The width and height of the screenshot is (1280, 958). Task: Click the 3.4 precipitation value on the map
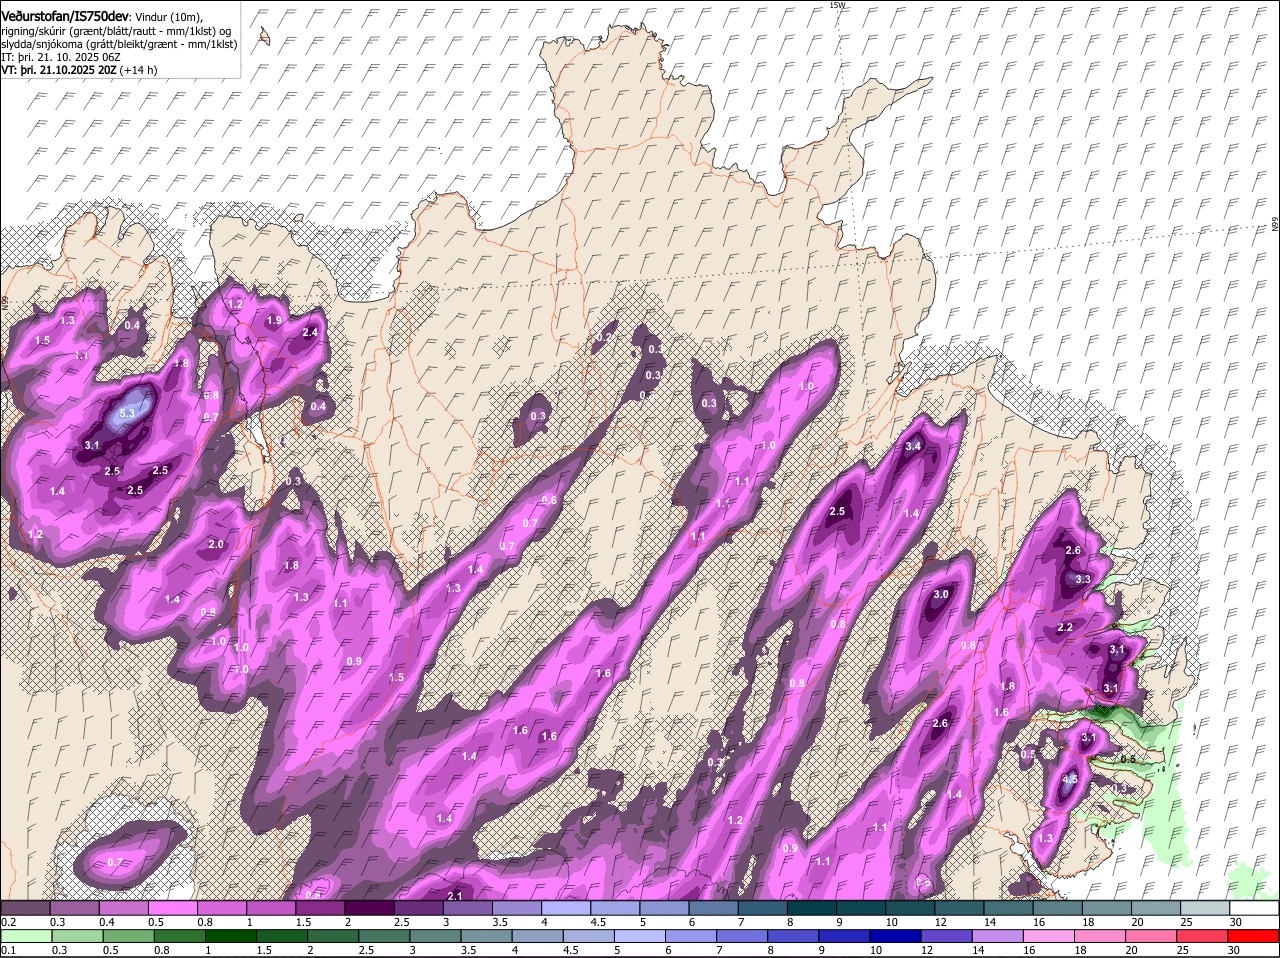pos(912,446)
